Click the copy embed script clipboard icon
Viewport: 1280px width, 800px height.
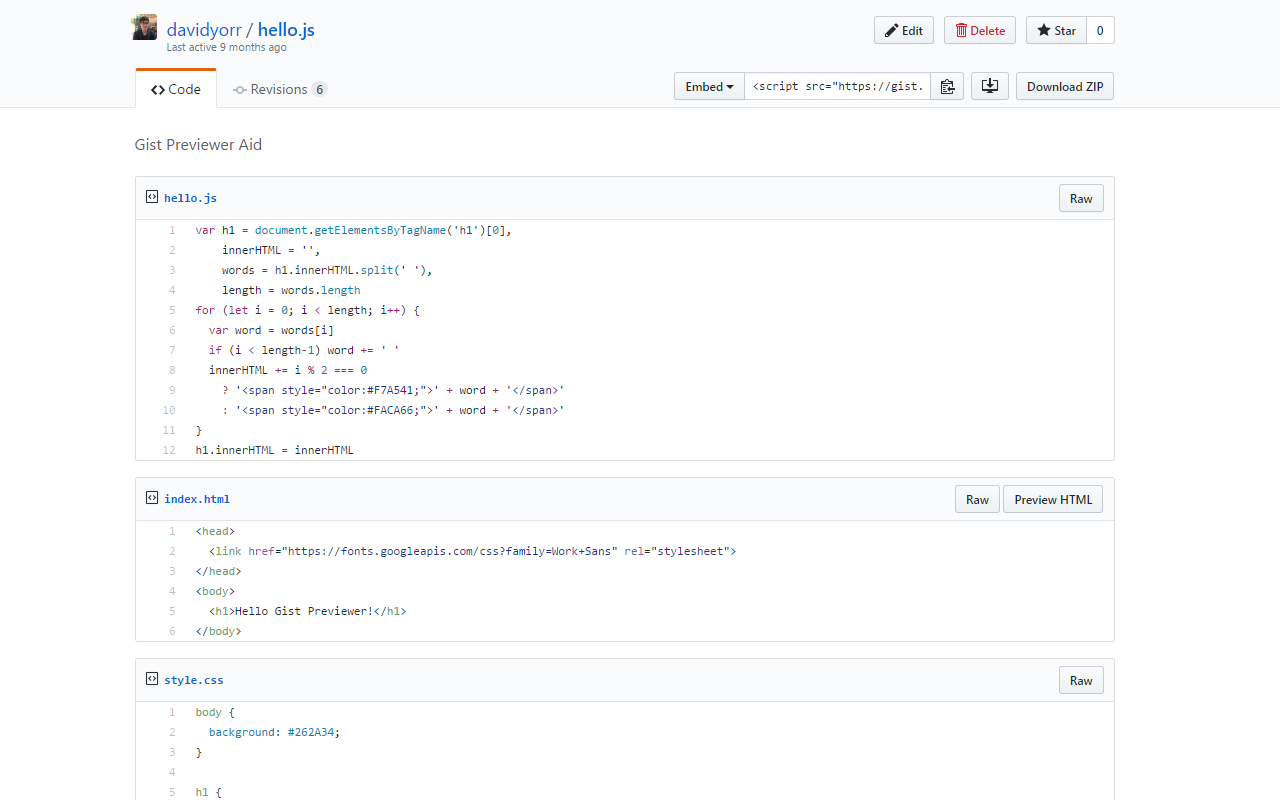point(947,87)
